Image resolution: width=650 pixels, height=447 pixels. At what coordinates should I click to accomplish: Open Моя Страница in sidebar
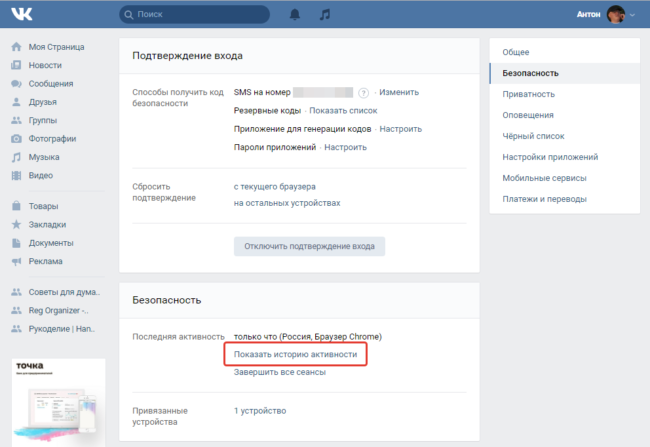(56, 47)
